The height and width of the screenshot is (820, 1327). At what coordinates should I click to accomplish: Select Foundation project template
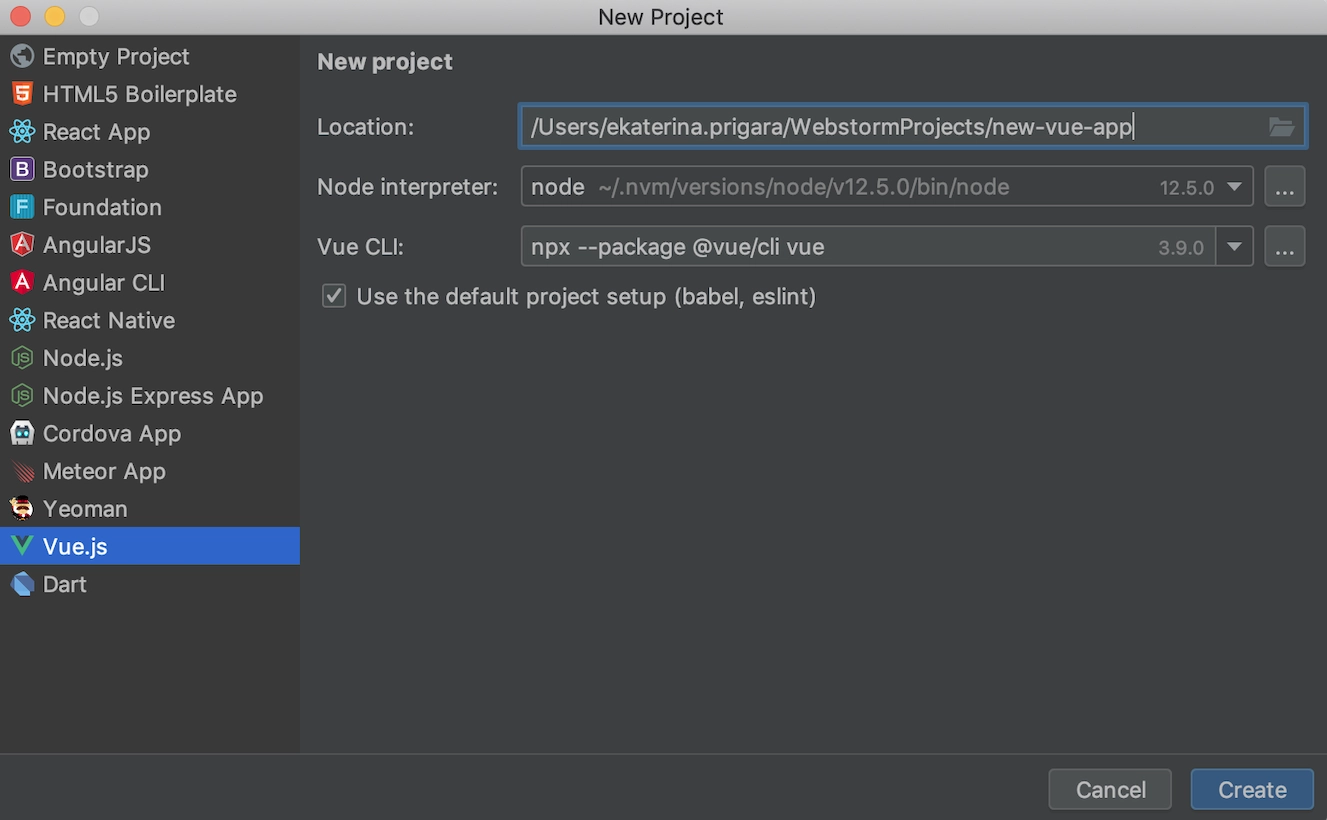click(150, 207)
